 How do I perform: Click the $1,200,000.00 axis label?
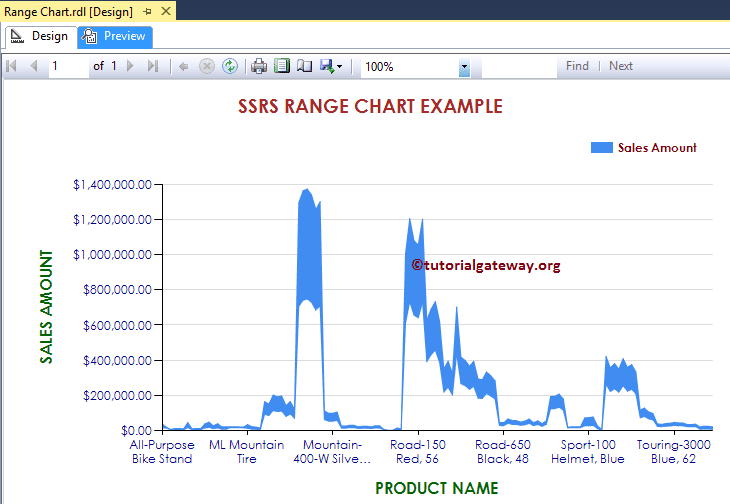tap(112, 219)
